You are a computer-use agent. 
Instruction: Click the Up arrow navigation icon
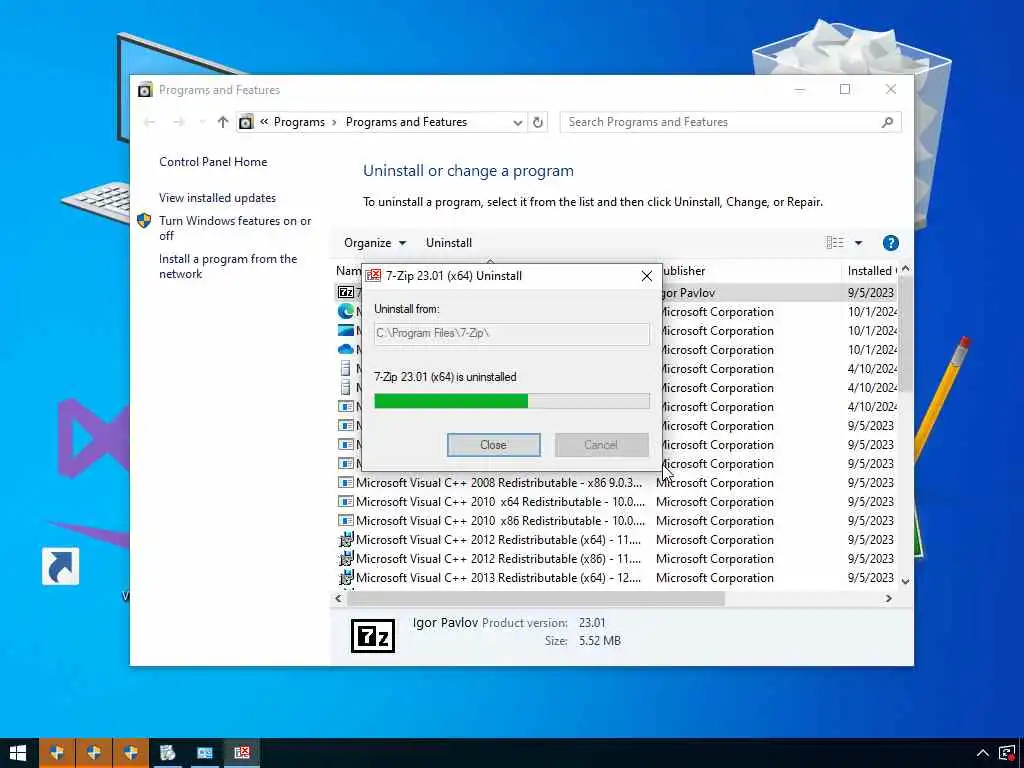(x=223, y=122)
